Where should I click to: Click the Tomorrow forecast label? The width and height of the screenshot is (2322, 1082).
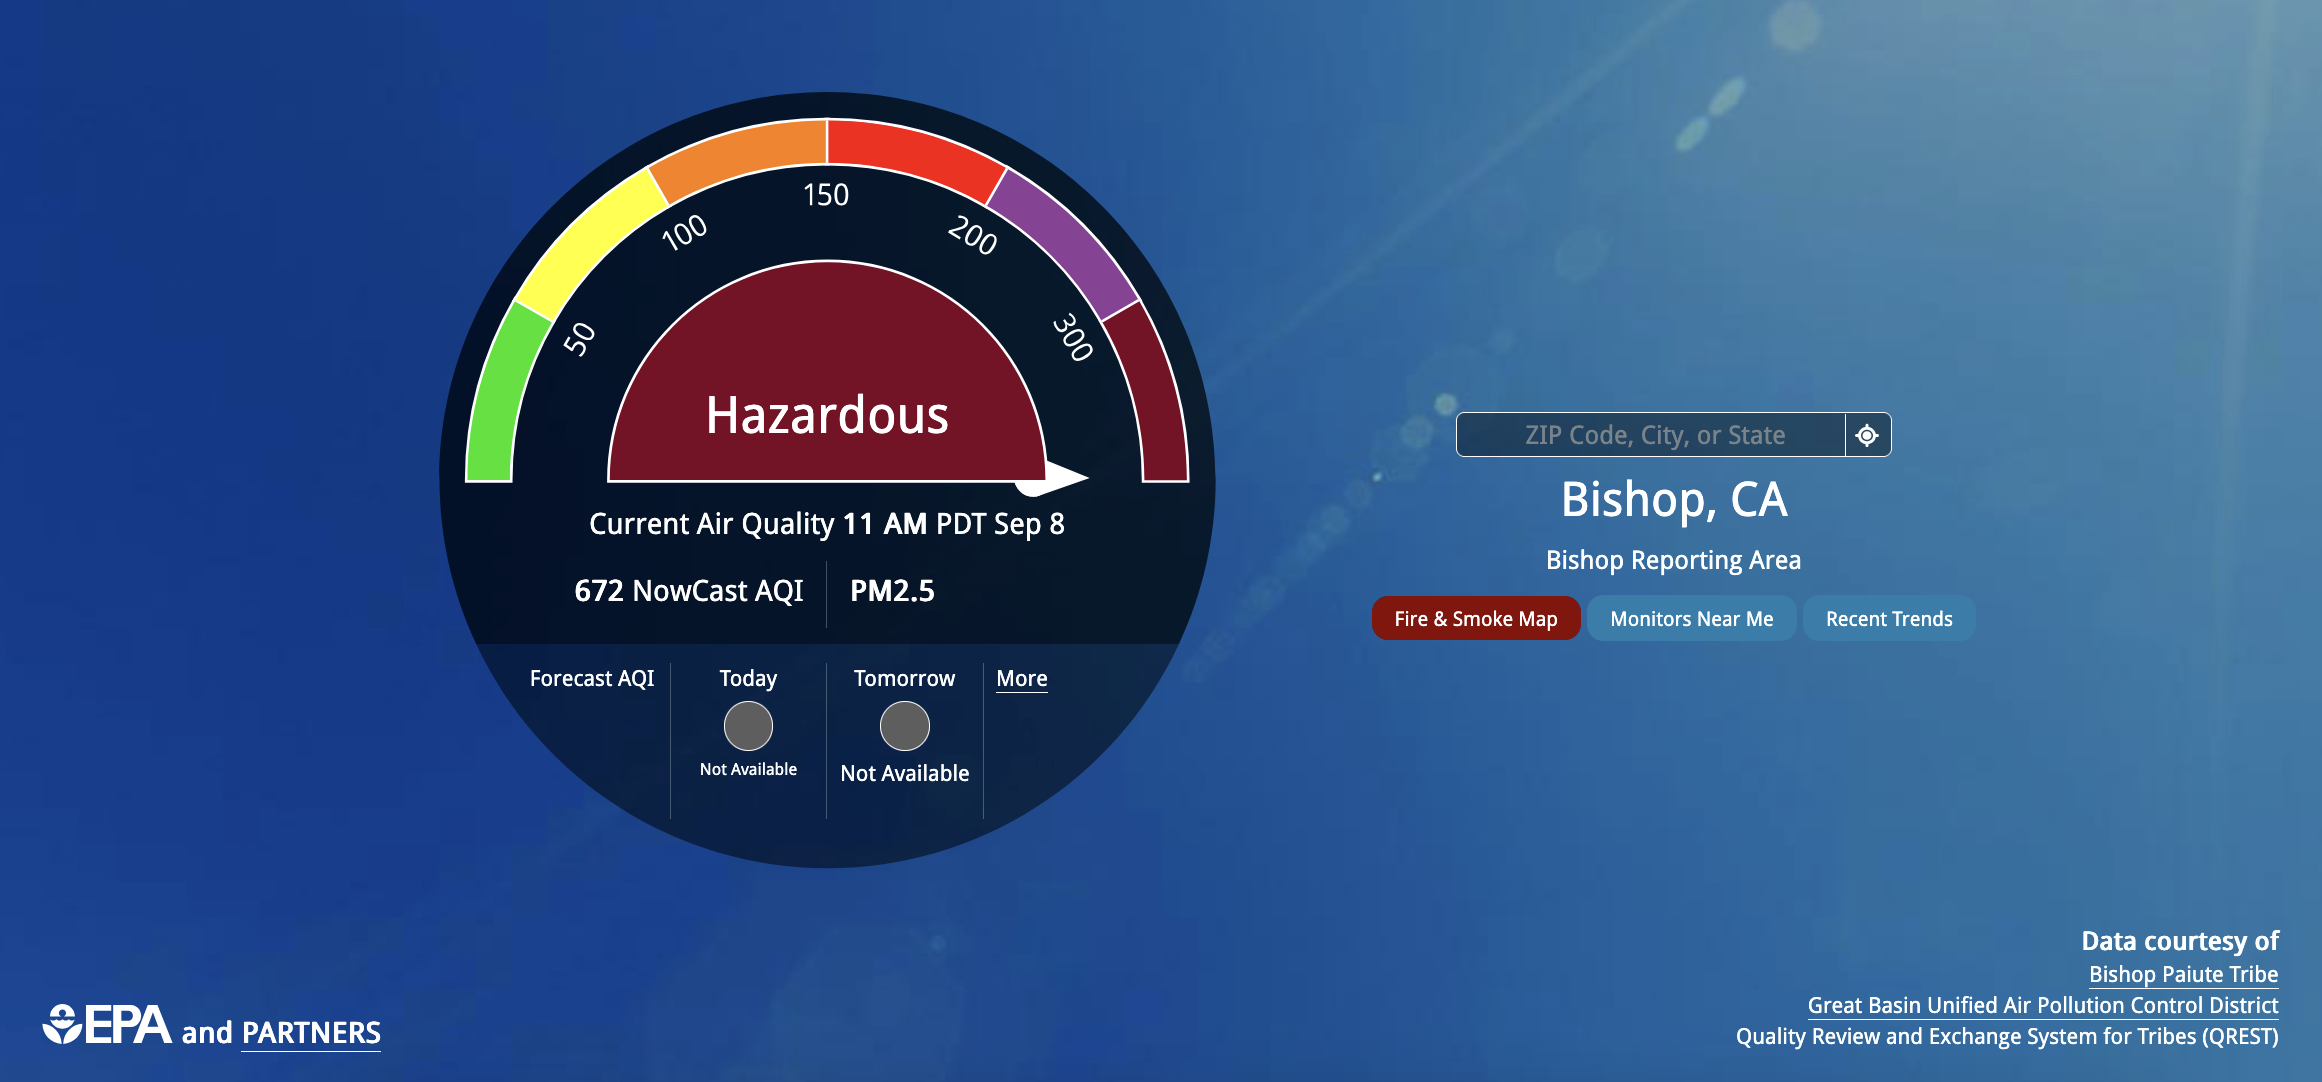[904, 678]
